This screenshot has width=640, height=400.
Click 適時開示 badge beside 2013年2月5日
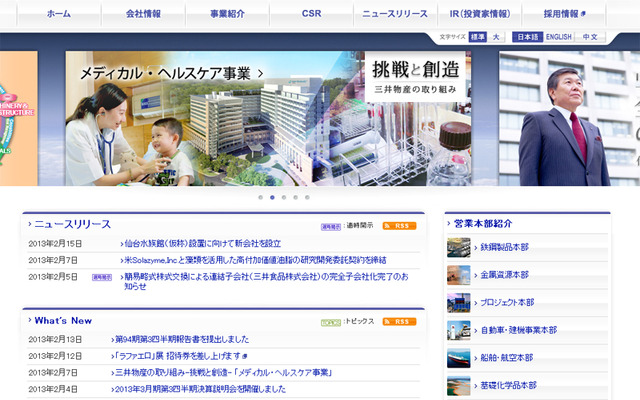[x=102, y=277]
